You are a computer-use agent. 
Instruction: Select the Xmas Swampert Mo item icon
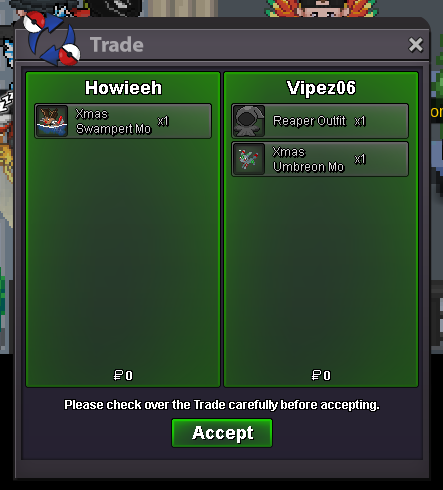[52, 121]
